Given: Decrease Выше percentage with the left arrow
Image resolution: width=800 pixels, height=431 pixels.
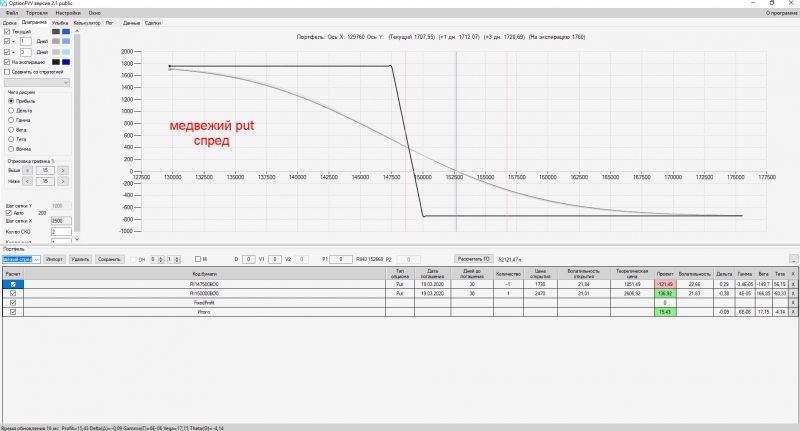Looking at the screenshot, I should point(28,170).
